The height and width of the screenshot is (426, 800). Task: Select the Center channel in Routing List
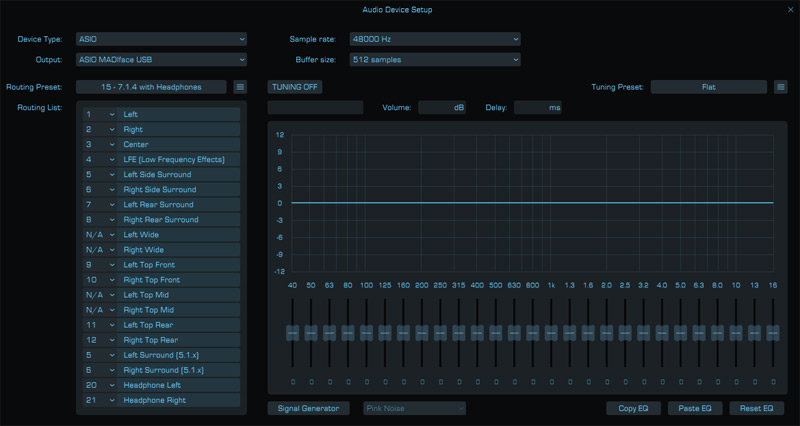pyautogui.click(x=178, y=144)
